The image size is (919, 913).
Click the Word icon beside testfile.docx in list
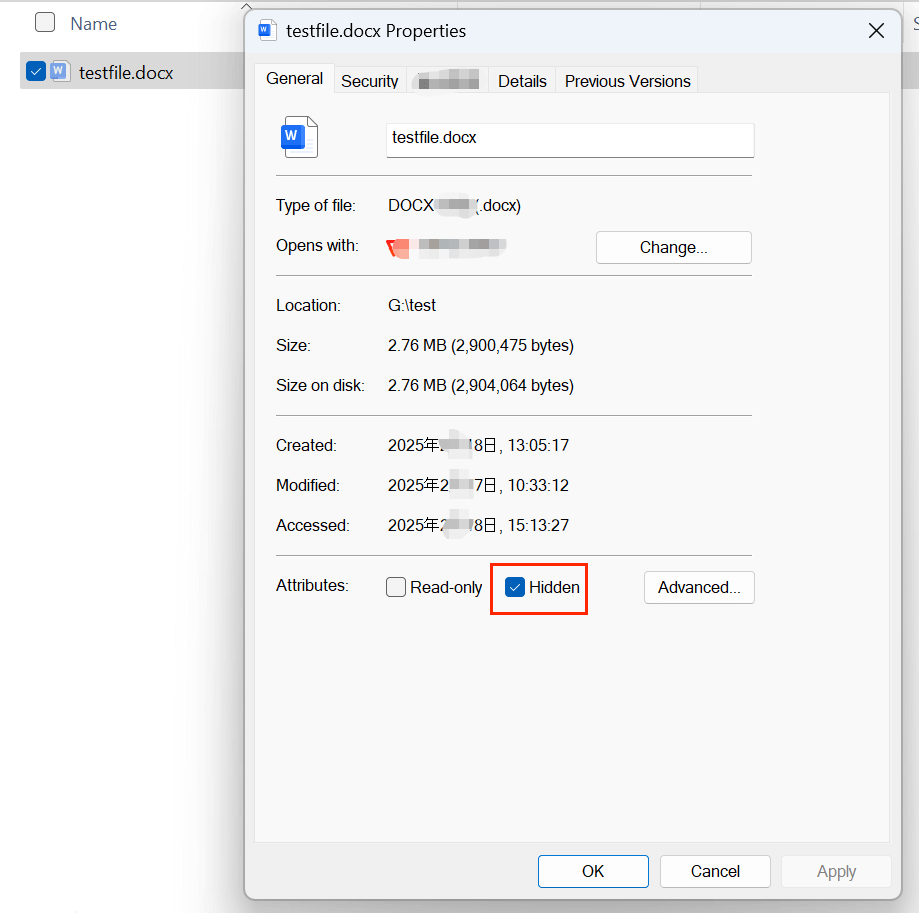pos(60,72)
